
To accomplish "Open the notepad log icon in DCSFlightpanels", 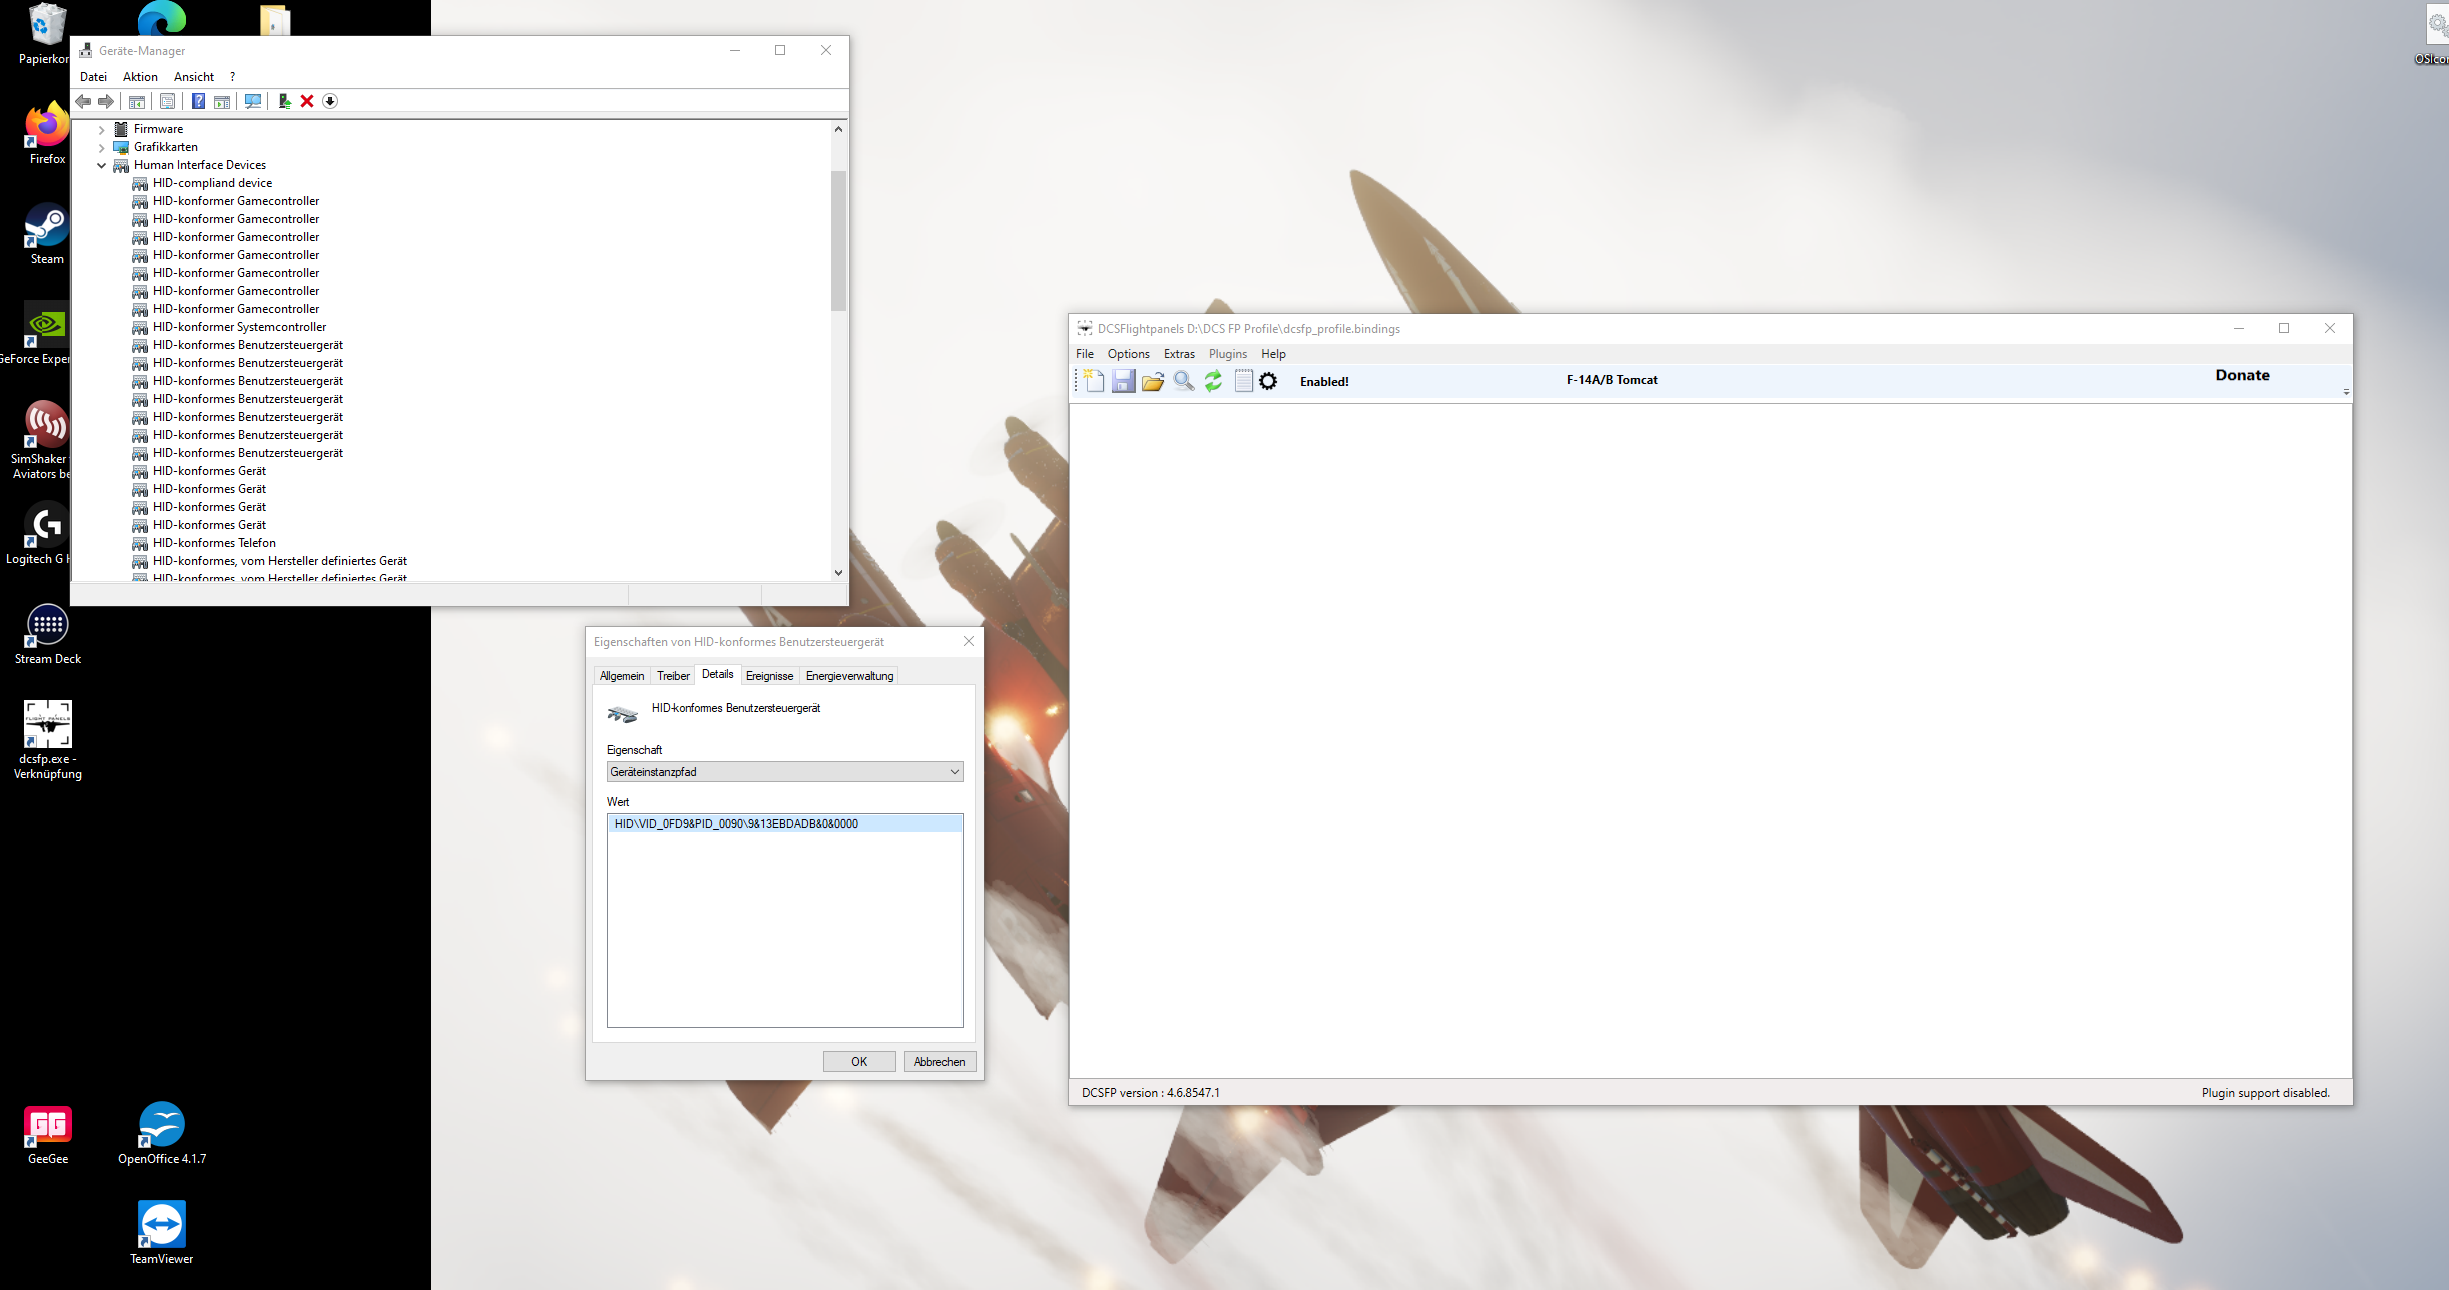I will coord(1243,381).
